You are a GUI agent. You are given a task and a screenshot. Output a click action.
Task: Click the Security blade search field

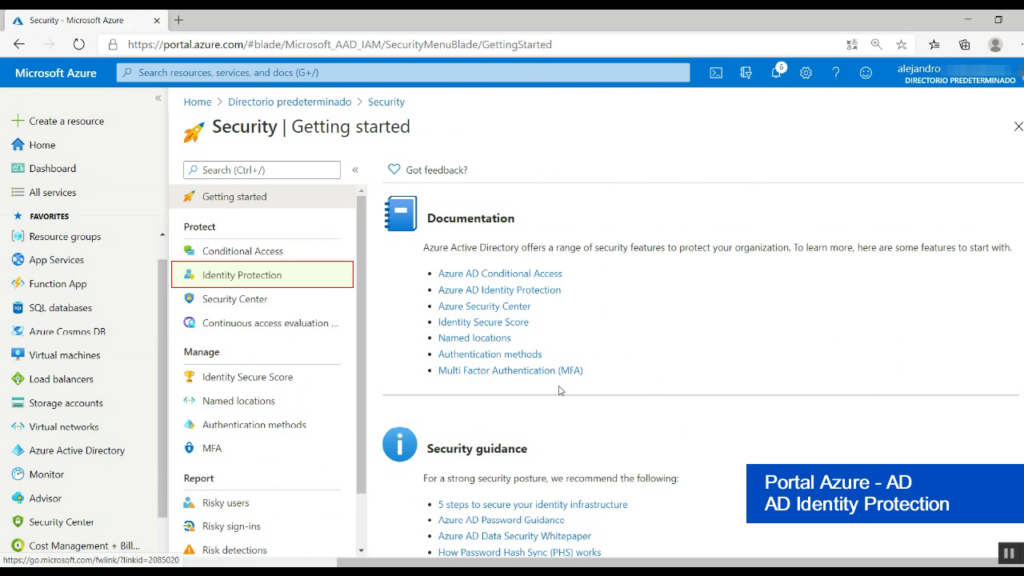(262, 170)
